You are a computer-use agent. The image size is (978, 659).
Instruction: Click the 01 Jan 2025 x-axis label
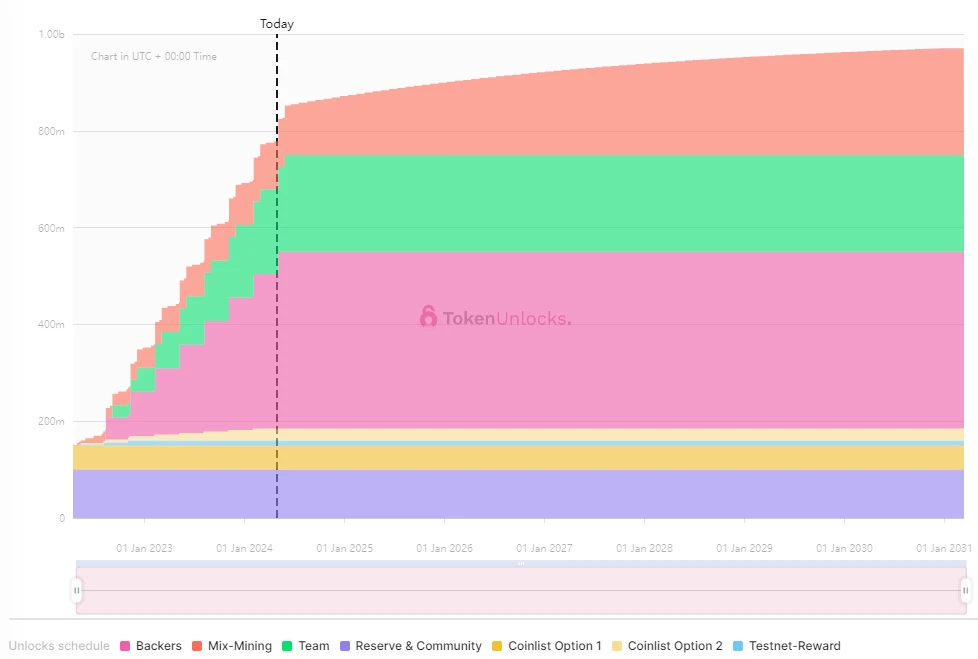click(344, 548)
